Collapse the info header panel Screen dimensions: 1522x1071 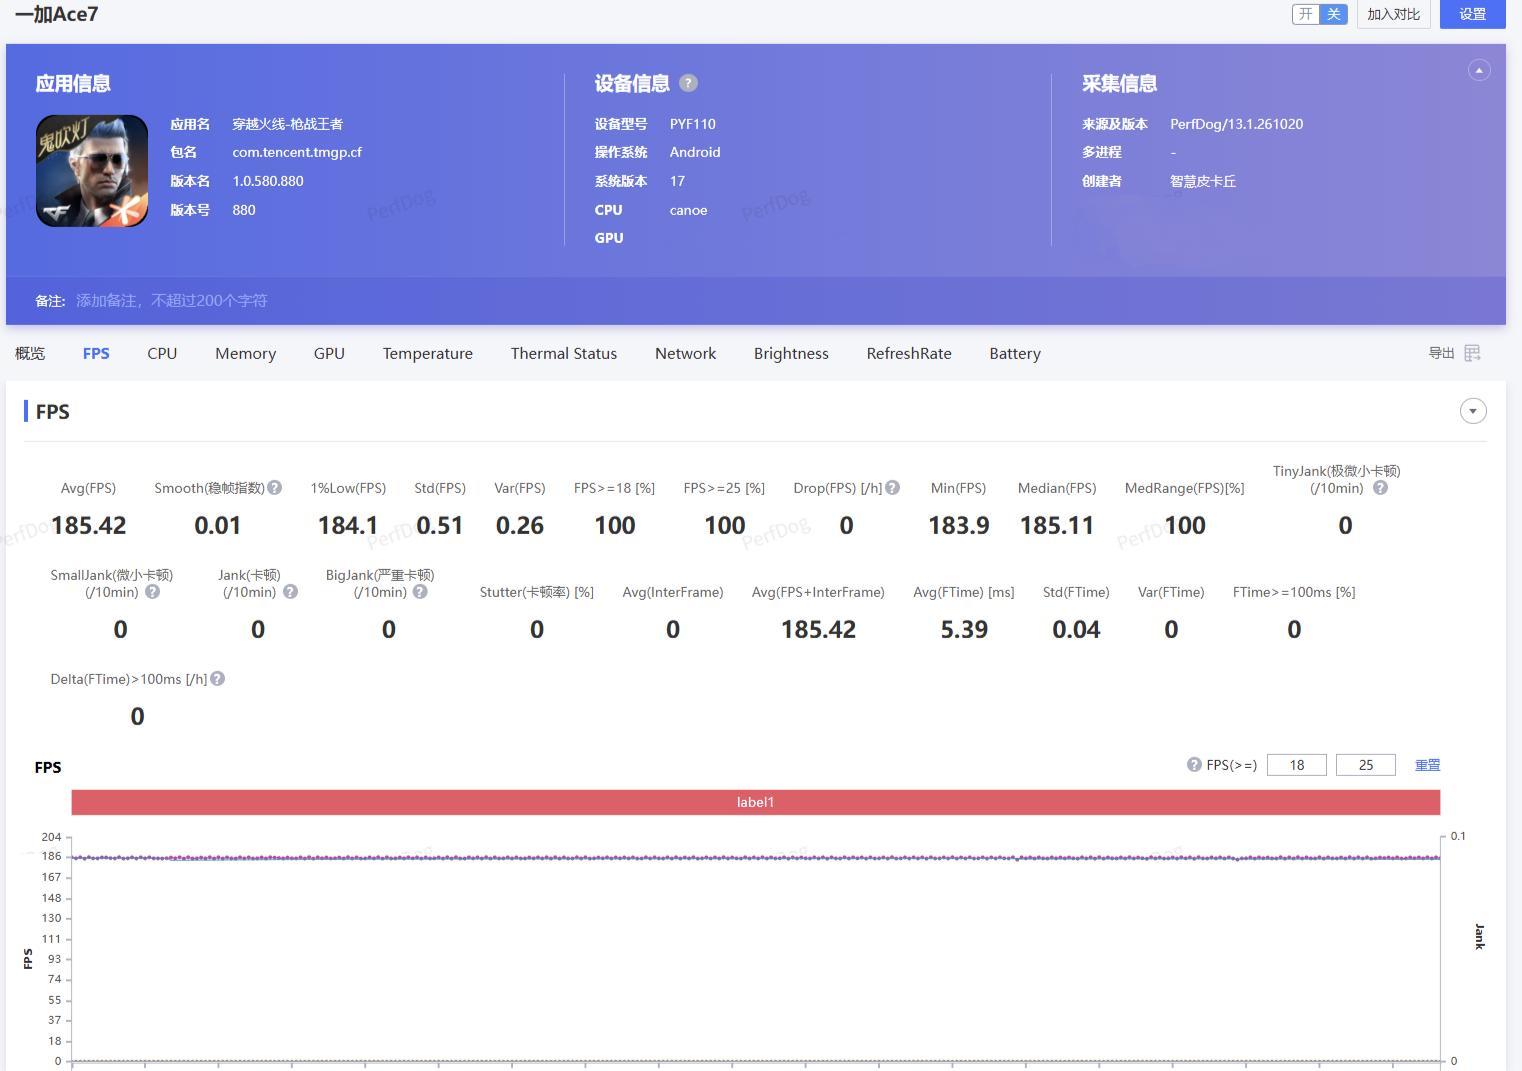[x=1479, y=70]
